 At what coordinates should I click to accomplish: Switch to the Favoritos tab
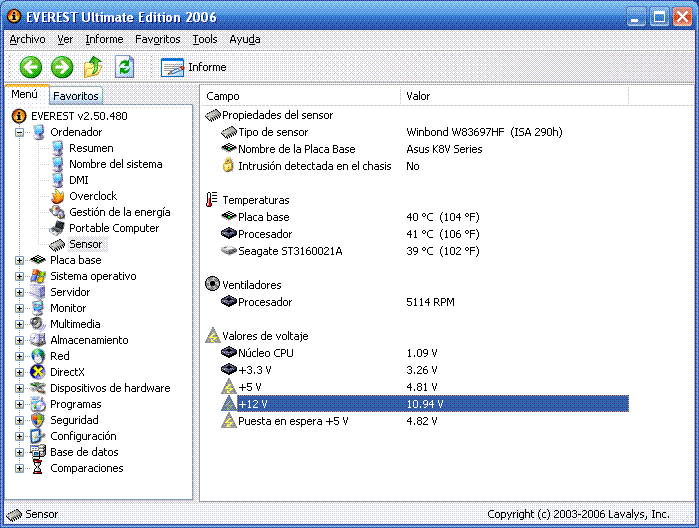[x=76, y=95]
